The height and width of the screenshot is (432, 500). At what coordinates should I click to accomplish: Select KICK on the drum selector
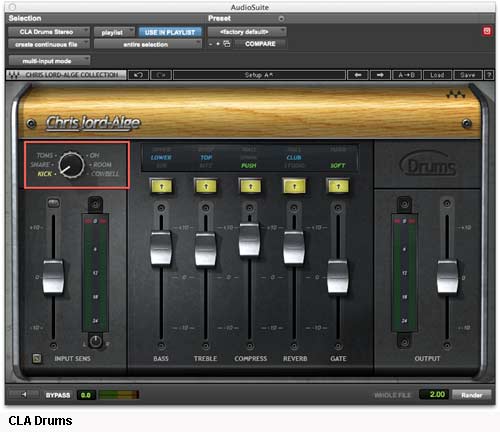click(45, 174)
